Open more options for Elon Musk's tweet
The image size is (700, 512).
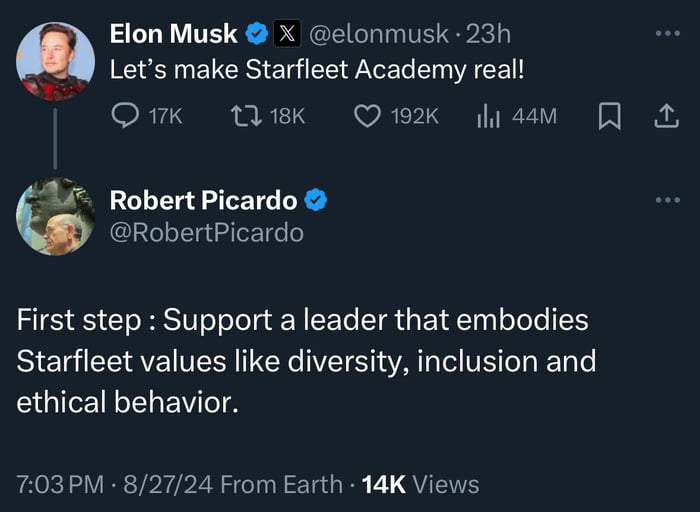[x=666, y=34]
